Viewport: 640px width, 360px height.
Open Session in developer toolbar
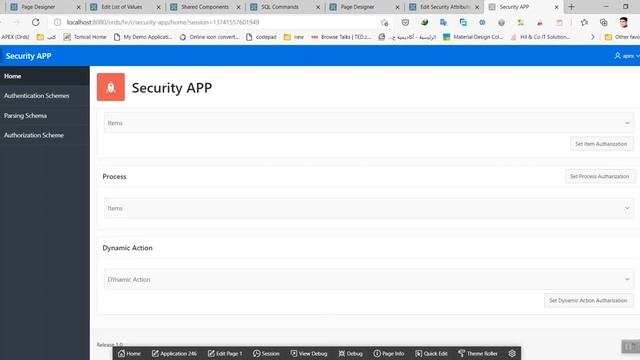tap(266, 353)
